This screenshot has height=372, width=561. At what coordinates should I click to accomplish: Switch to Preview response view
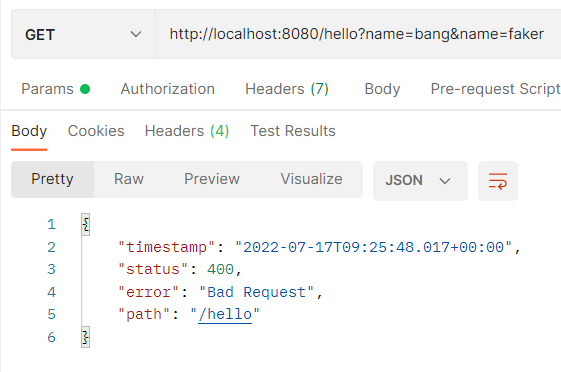212,179
